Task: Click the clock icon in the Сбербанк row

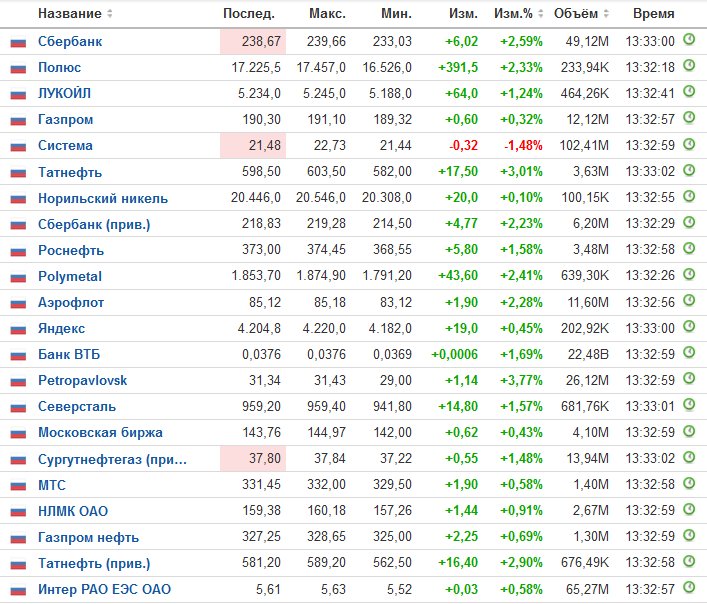Action: point(689,40)
